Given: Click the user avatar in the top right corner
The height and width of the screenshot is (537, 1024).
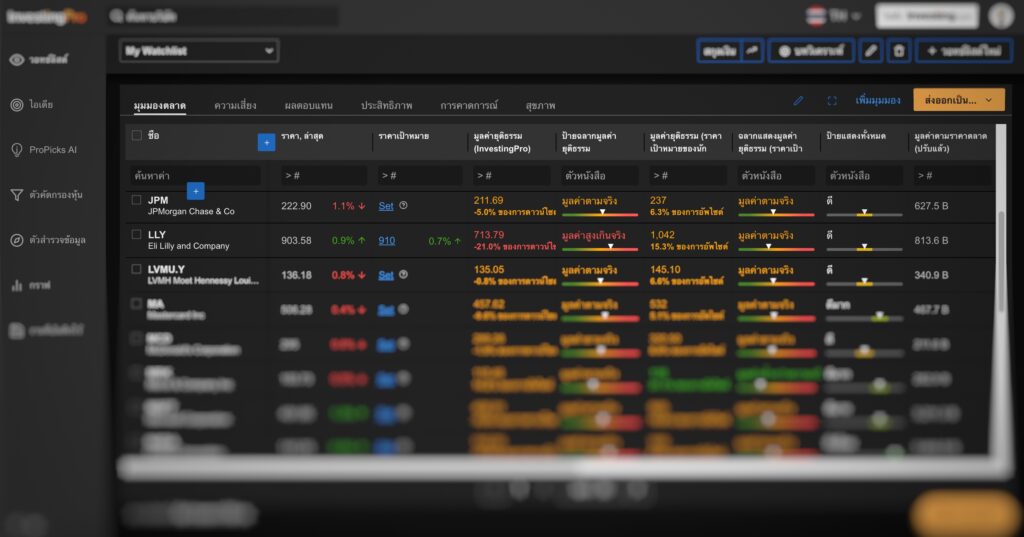Looking at the screenshot, I should coord(1000,16).
